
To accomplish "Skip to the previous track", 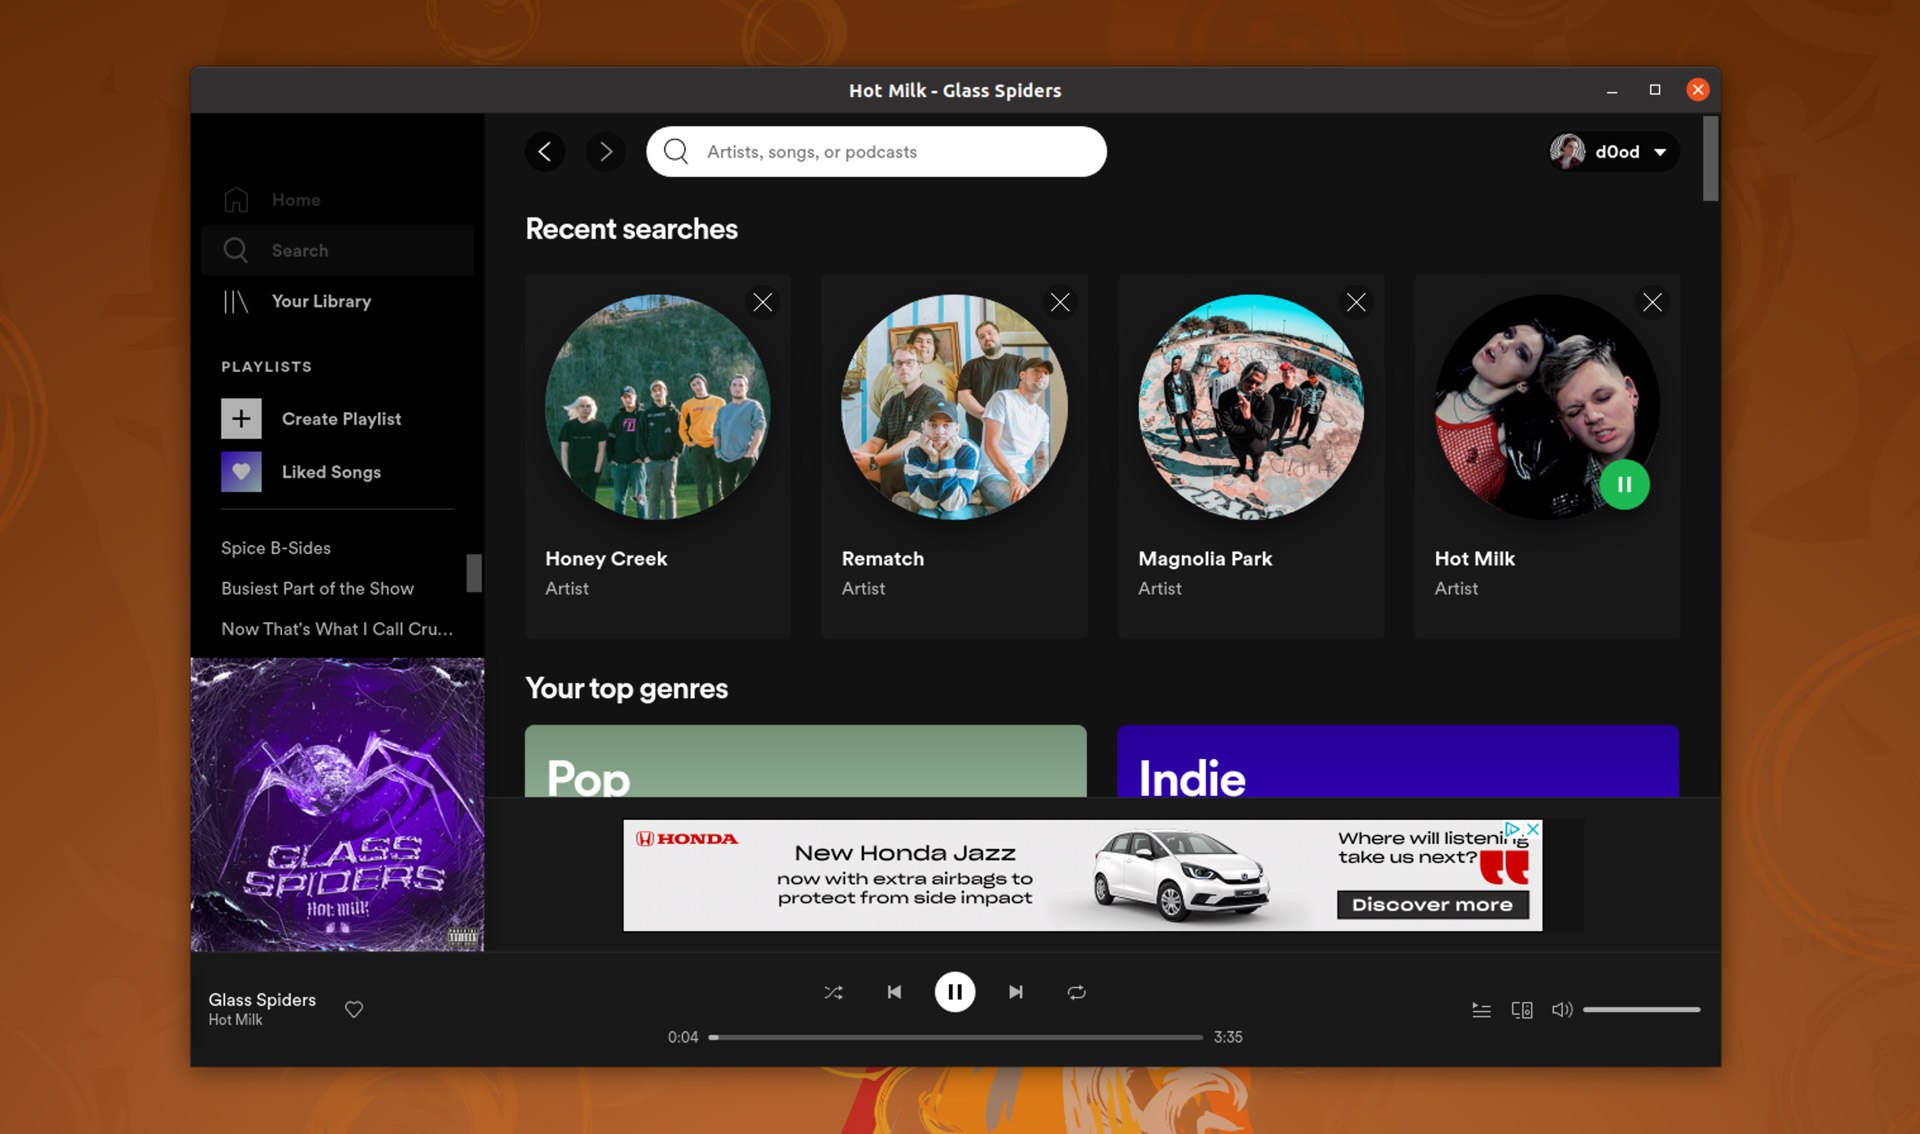I will tap(894, 992).
